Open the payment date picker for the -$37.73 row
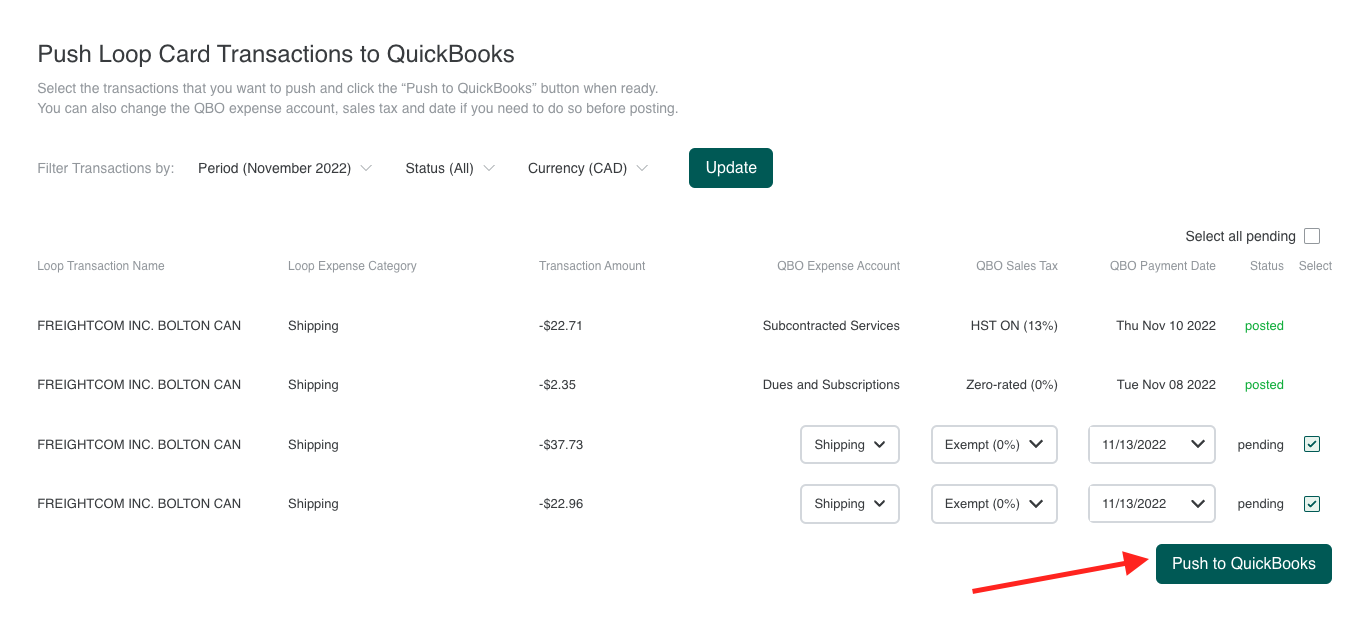The width and height of the screenshot is (1361, 640). click(x=1152, y=444)
